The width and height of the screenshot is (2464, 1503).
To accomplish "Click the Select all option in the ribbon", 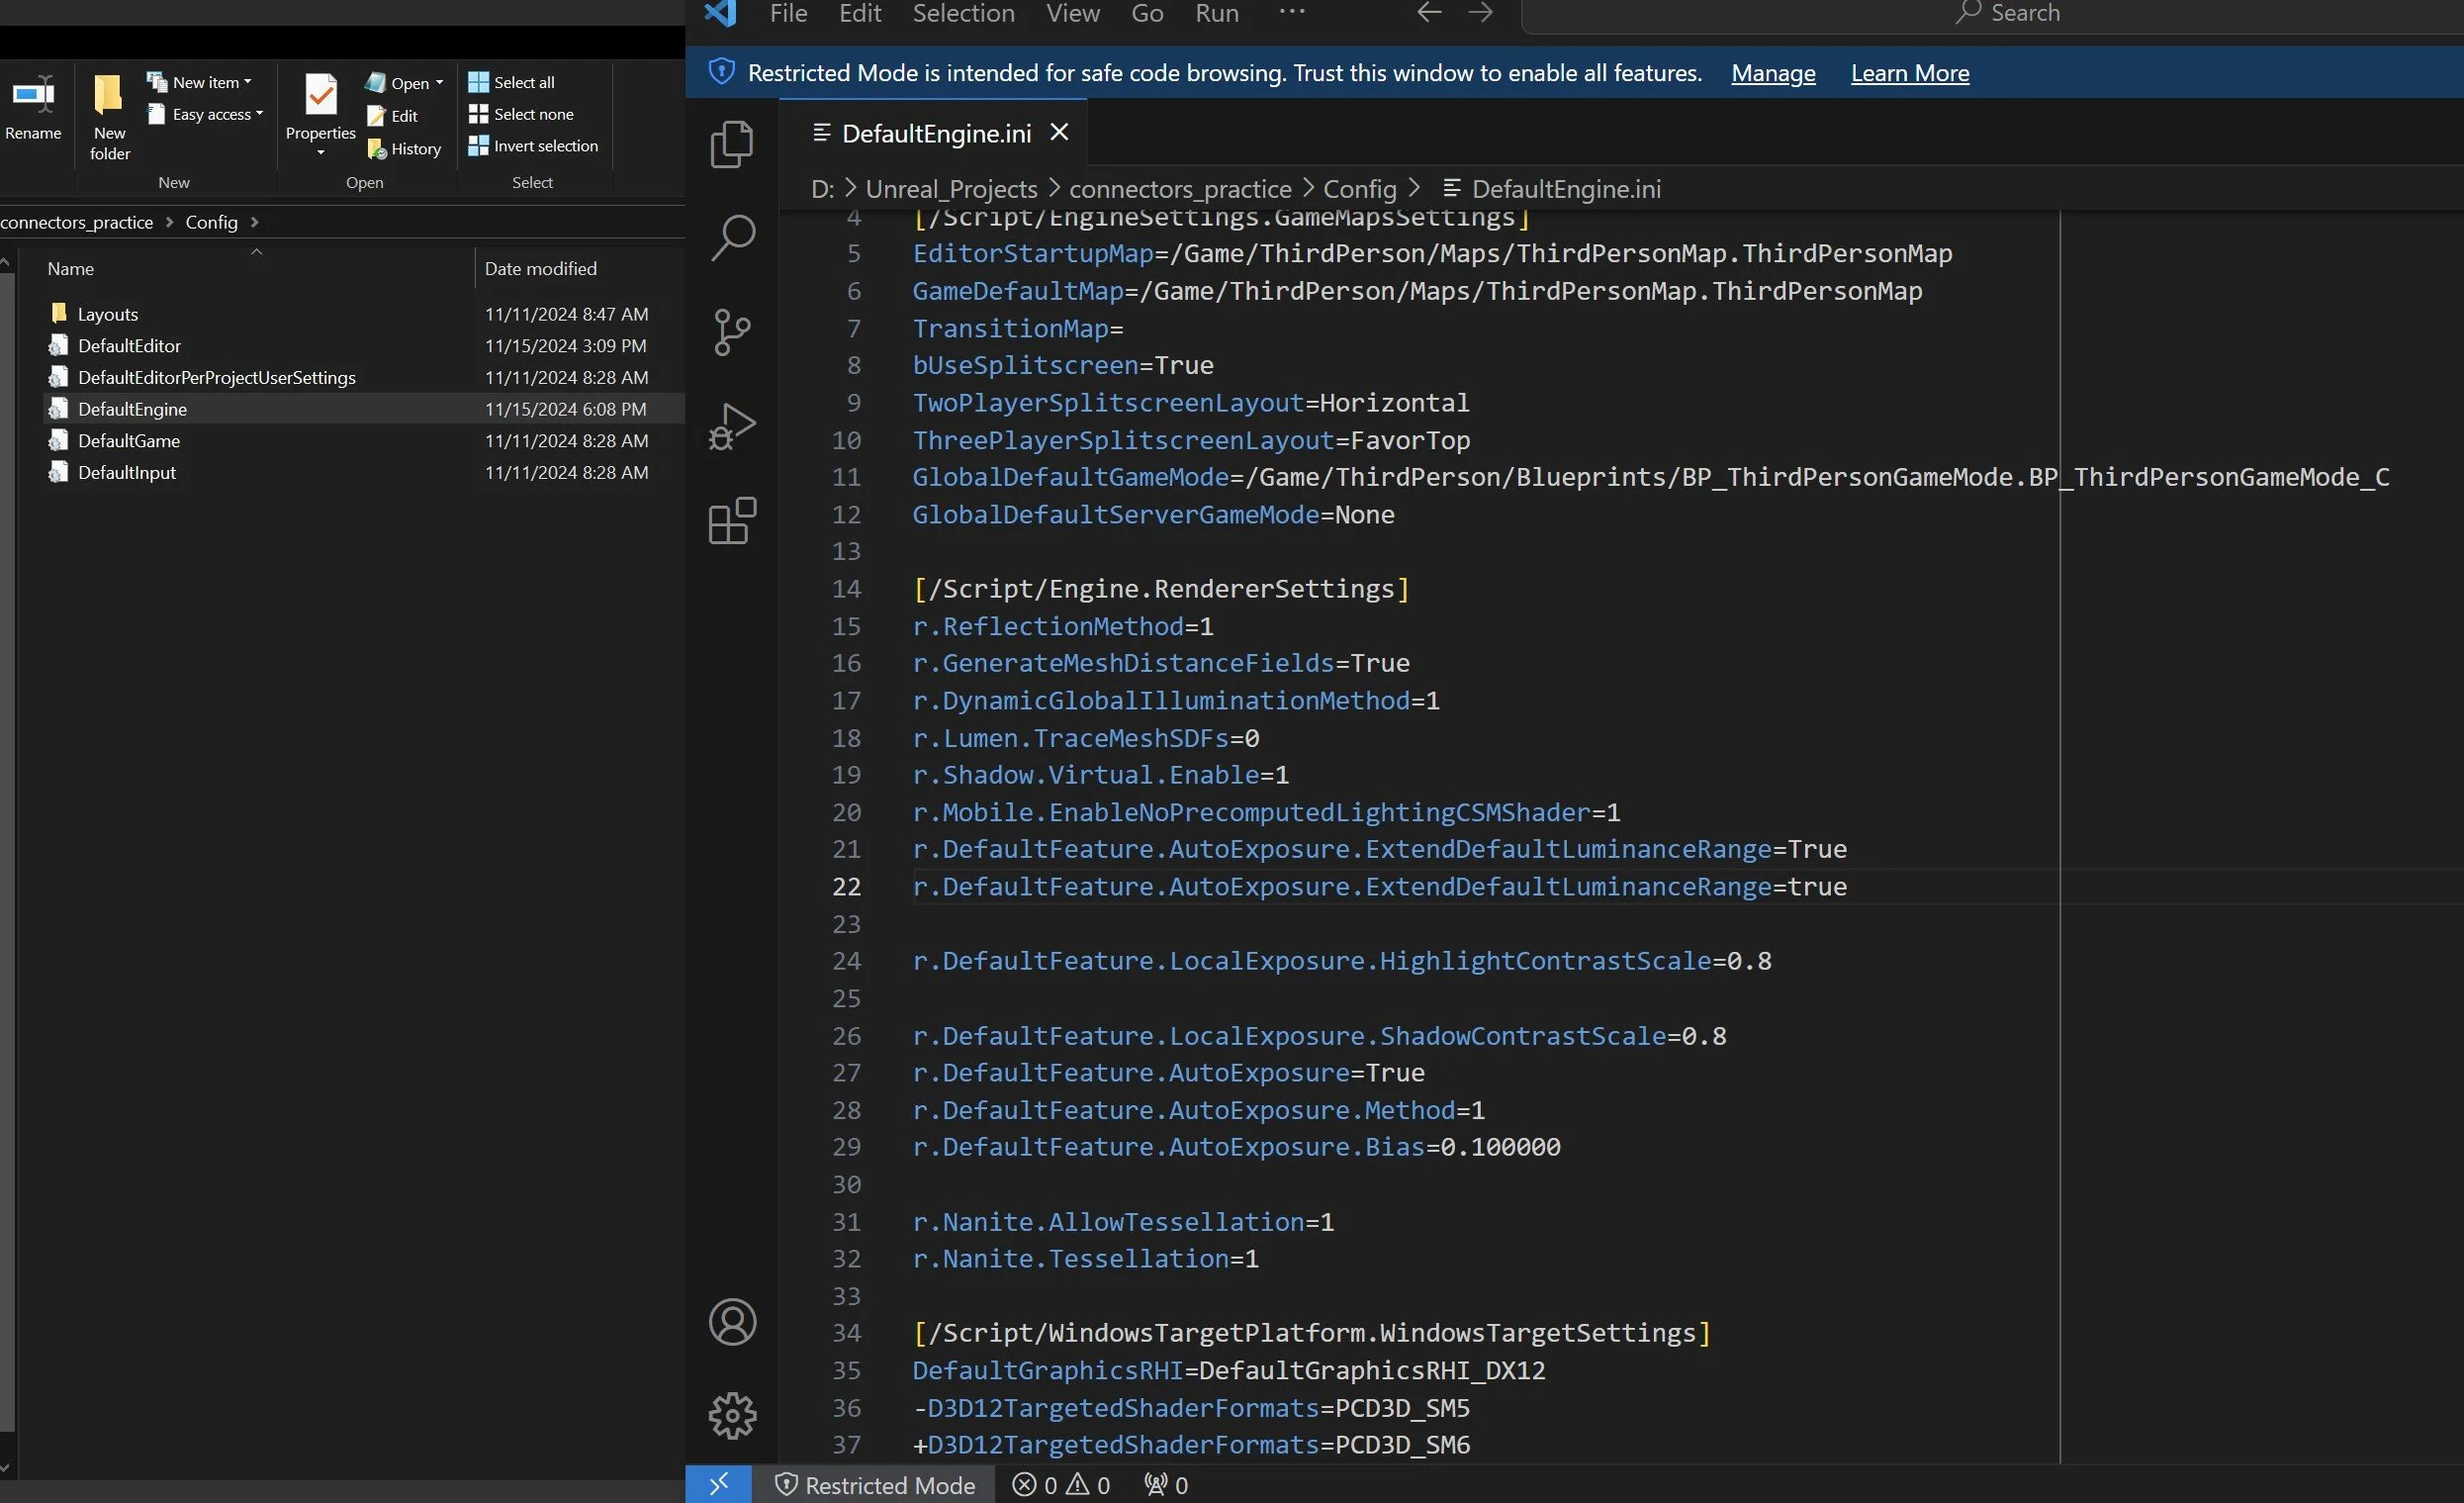I will (522, 82).
